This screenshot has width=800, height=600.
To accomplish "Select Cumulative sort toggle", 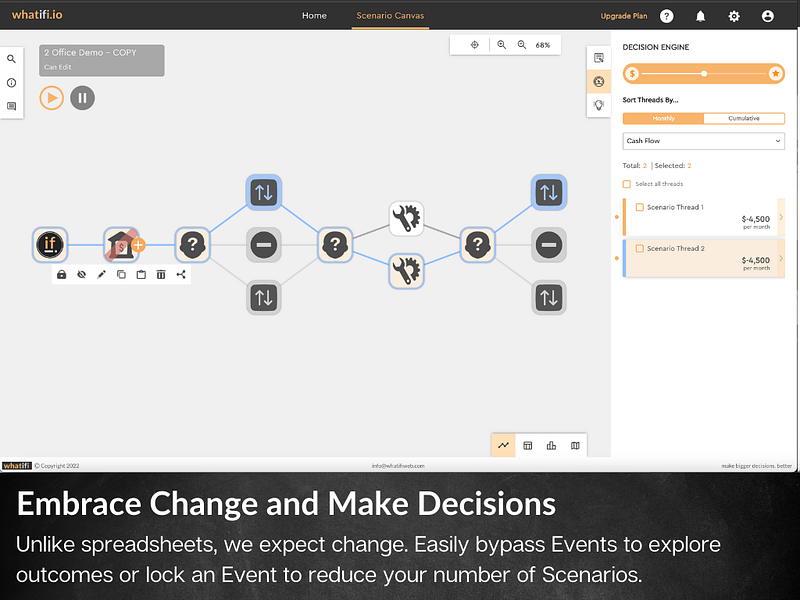I will coord(744,118).
